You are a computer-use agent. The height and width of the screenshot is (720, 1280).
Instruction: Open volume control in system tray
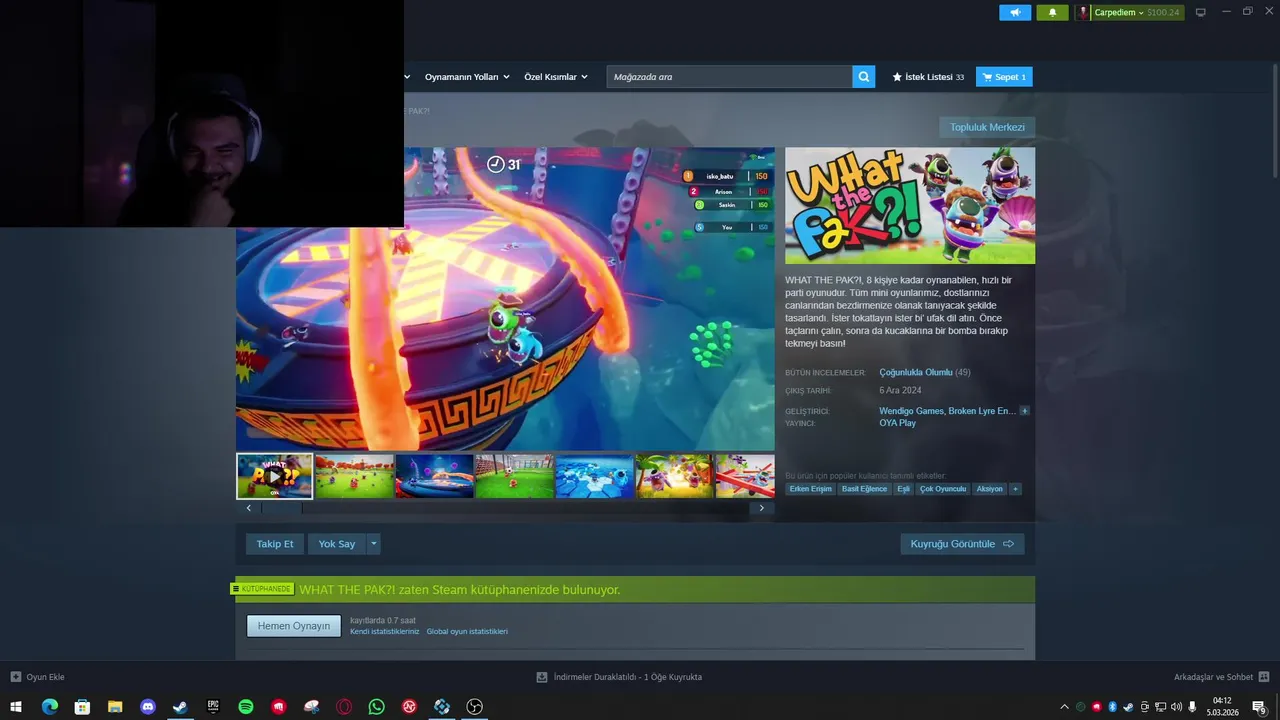point(1176,707)
